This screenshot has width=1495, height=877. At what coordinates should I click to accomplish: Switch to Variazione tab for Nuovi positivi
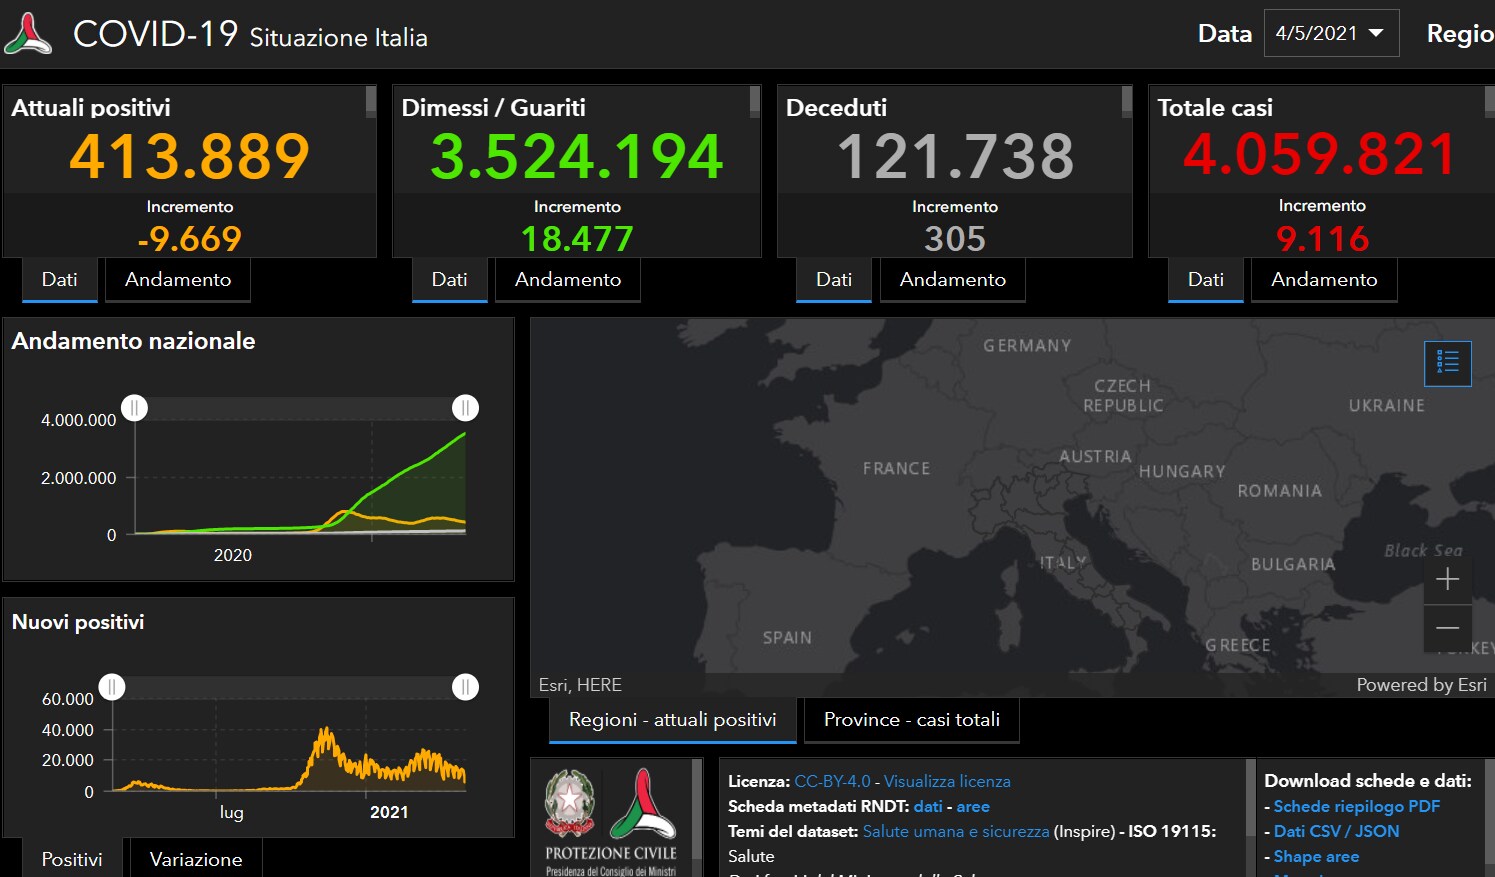196,859
